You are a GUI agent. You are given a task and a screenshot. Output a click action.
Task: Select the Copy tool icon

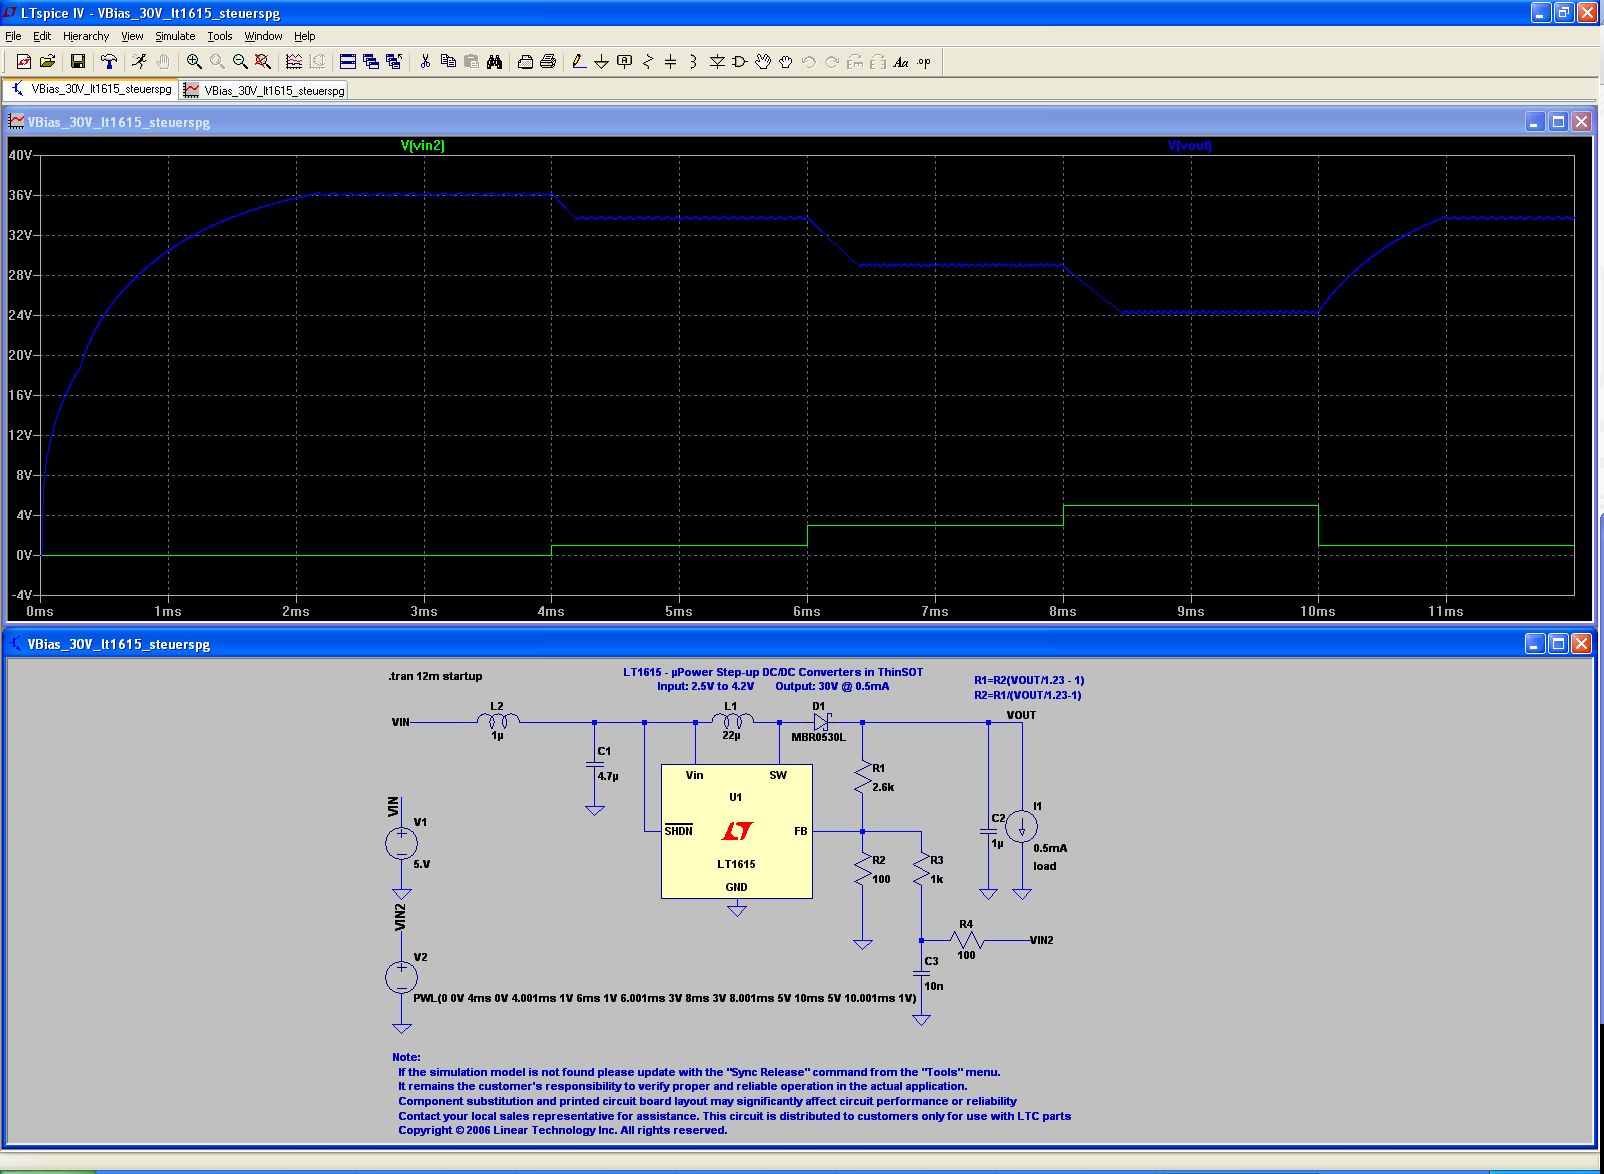448,62
